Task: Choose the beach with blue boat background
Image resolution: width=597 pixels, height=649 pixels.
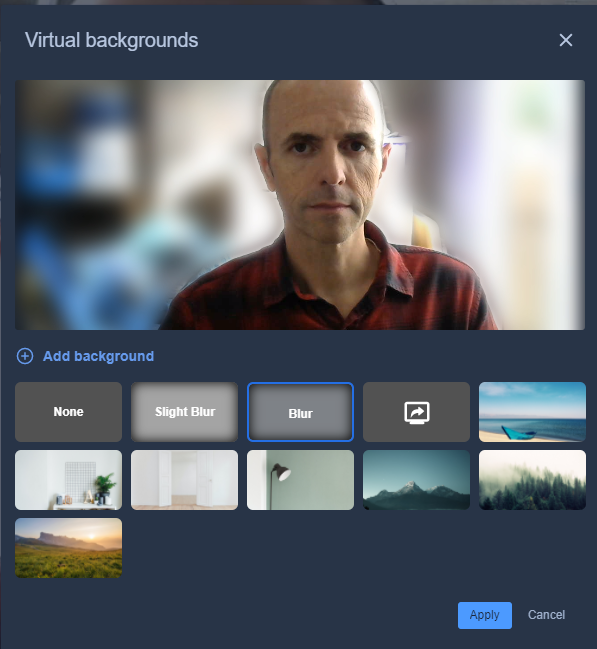Action: [532, 412]
